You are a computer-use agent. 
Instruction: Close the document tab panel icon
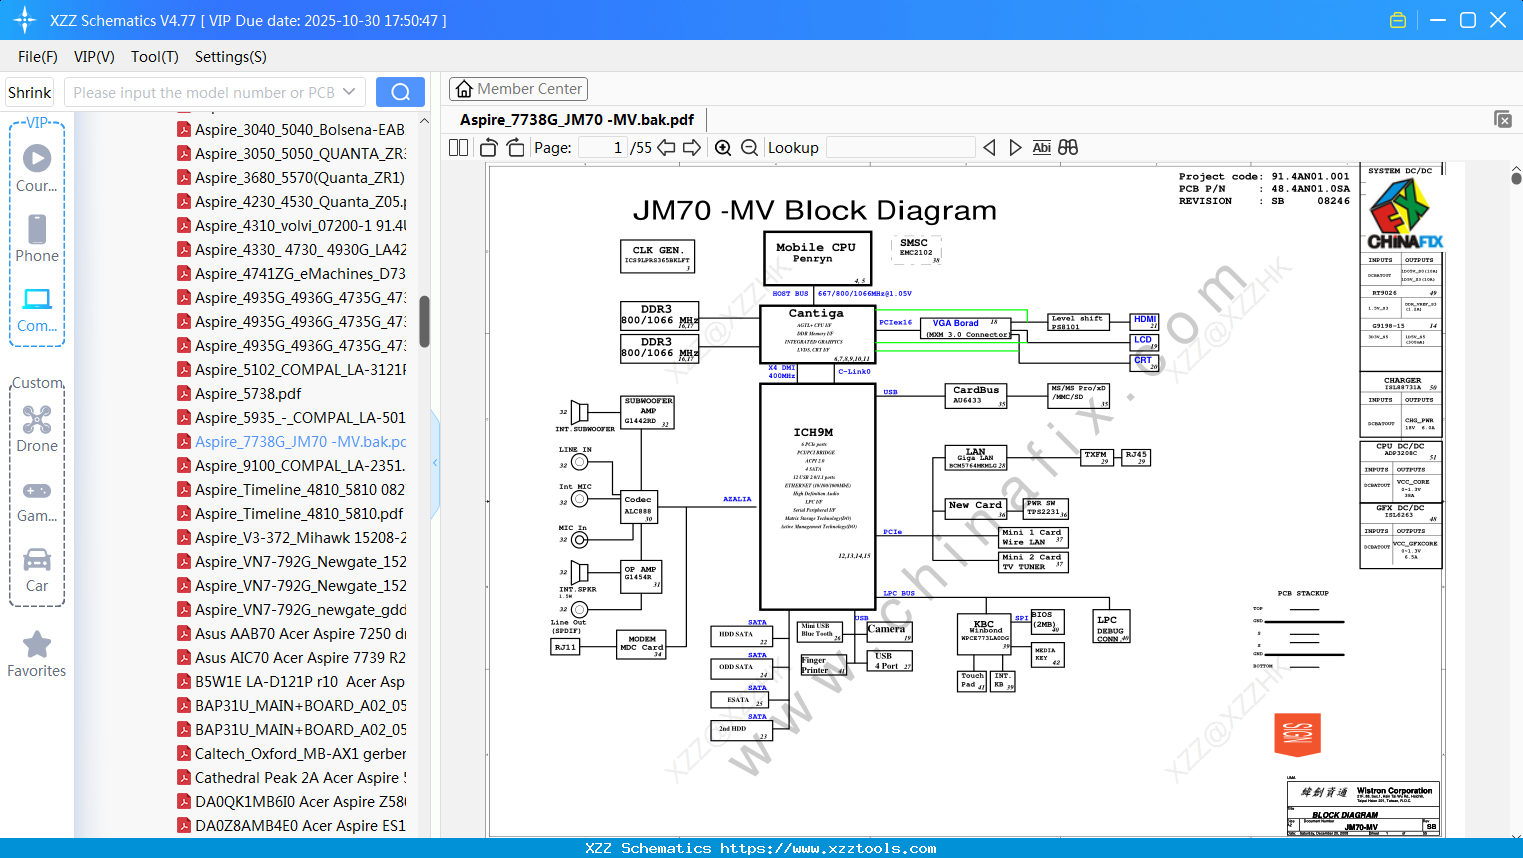pyautogui.click(x=1503, y=119)
